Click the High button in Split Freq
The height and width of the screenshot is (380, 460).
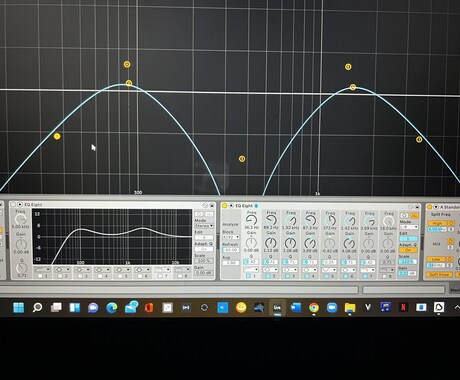pyautogui.click(x=437, y=223)
